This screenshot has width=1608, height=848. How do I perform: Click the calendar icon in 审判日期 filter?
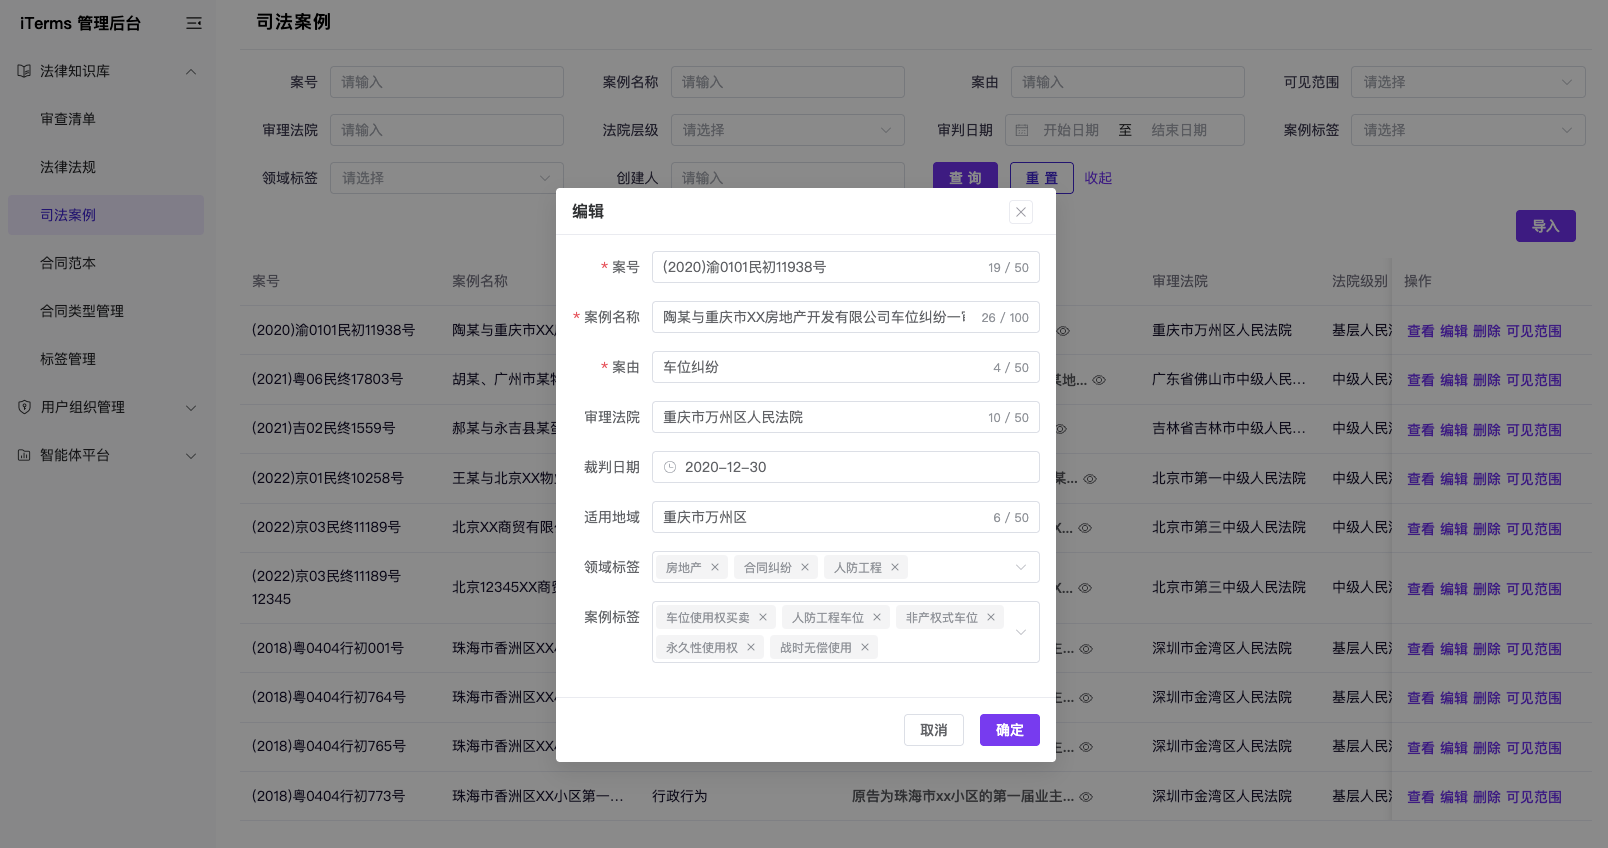coord(1022,130)
